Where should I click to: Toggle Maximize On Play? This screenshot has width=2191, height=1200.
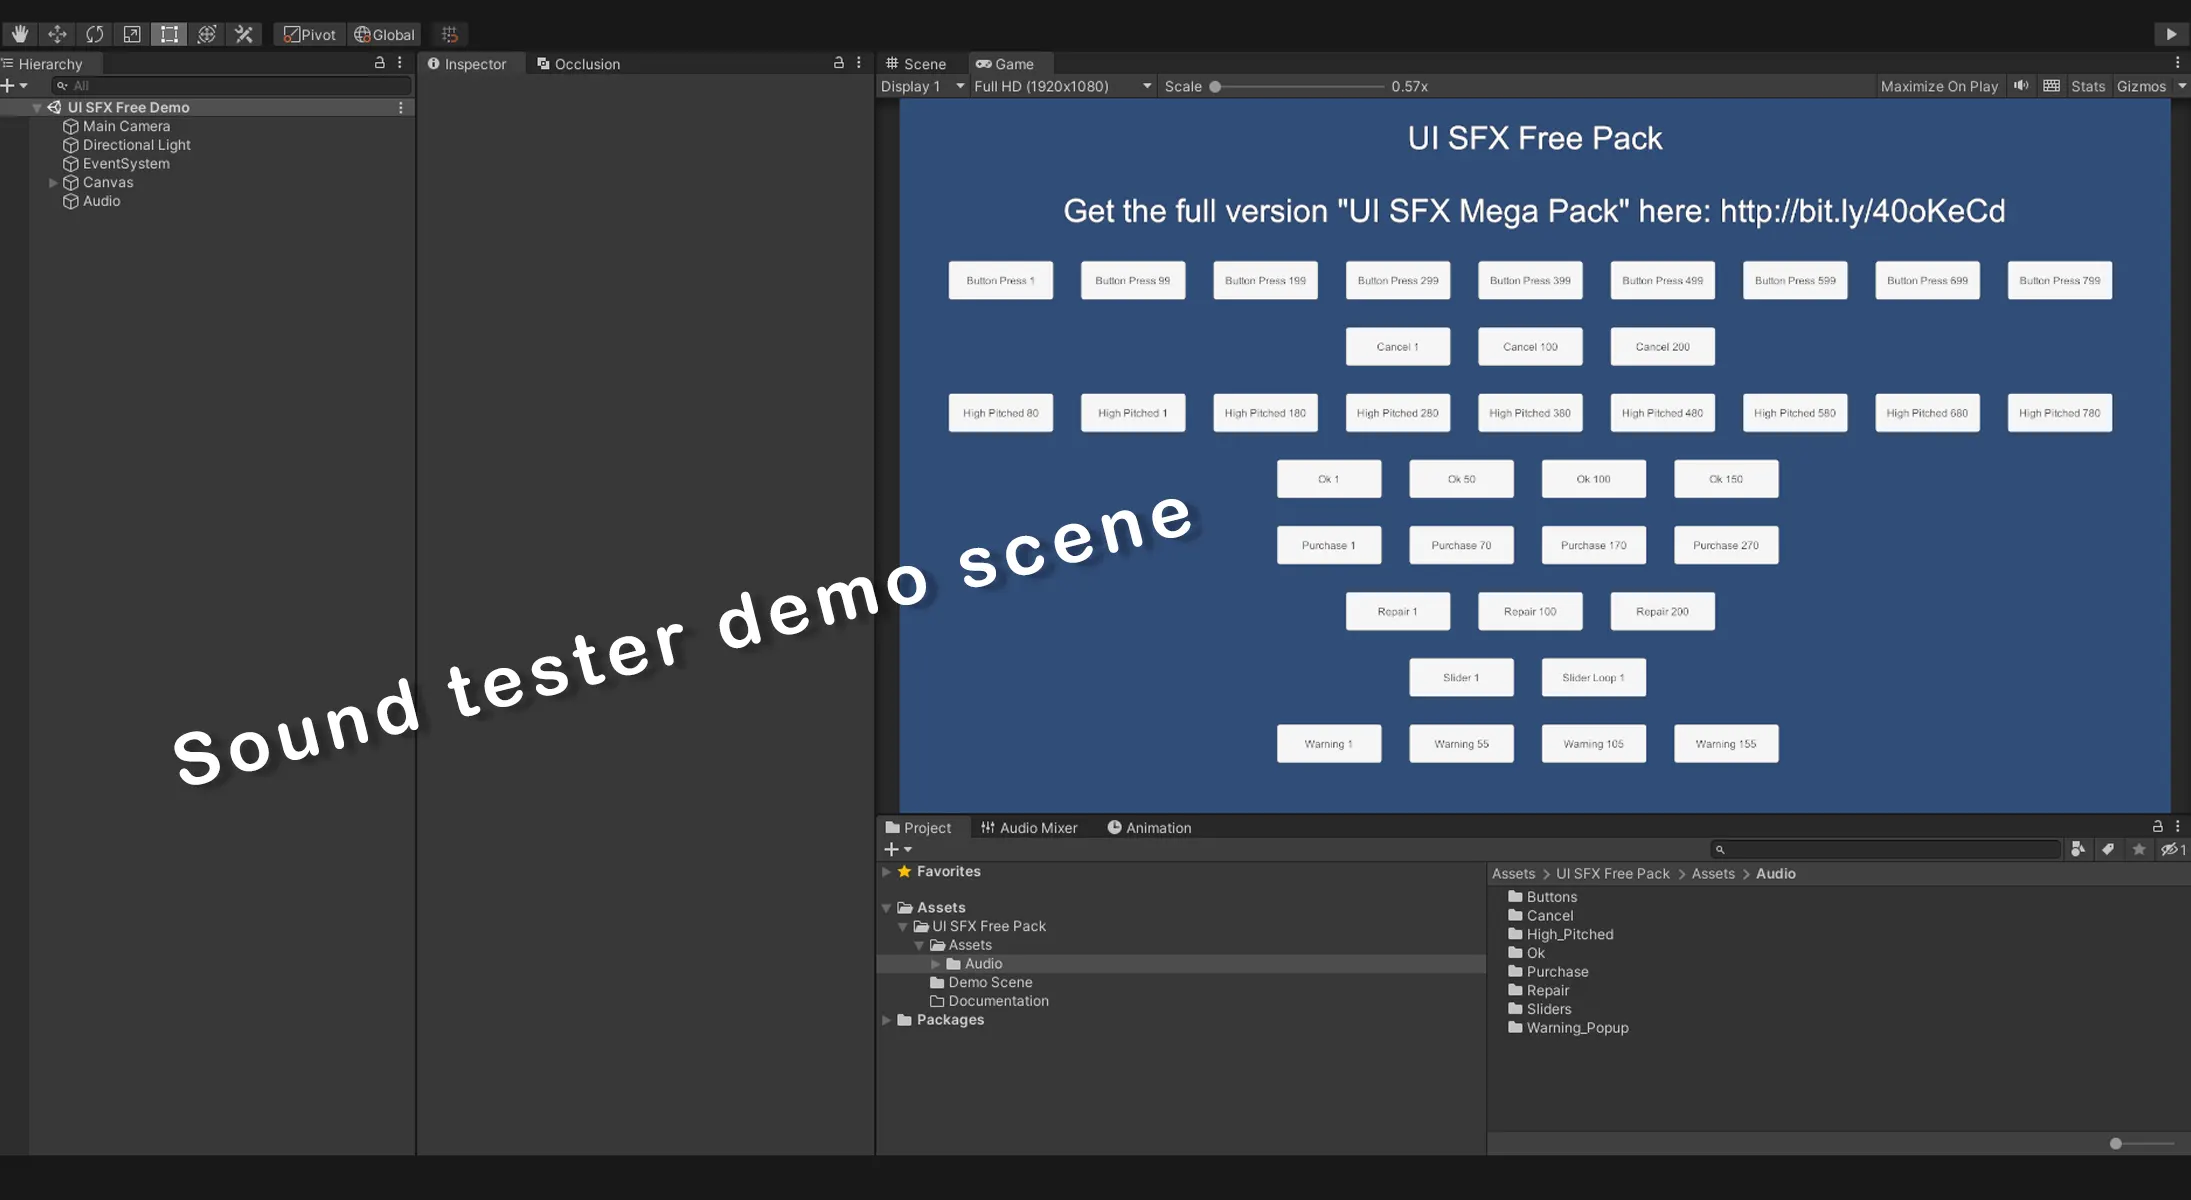(1938, 86)
